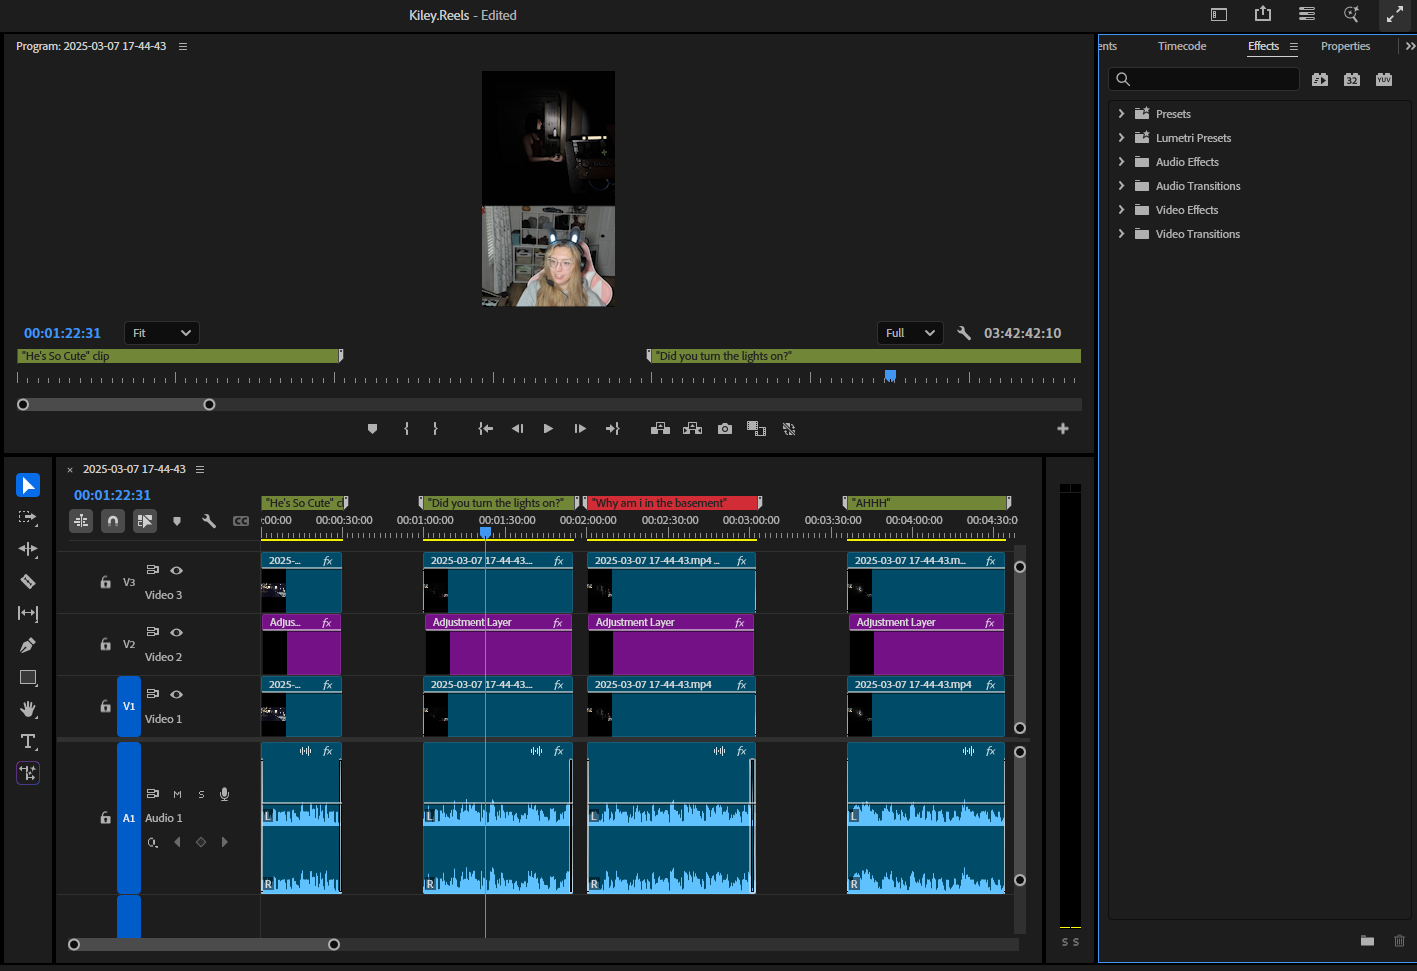Switch to the Timecode tab

(x=1182, y=46)
